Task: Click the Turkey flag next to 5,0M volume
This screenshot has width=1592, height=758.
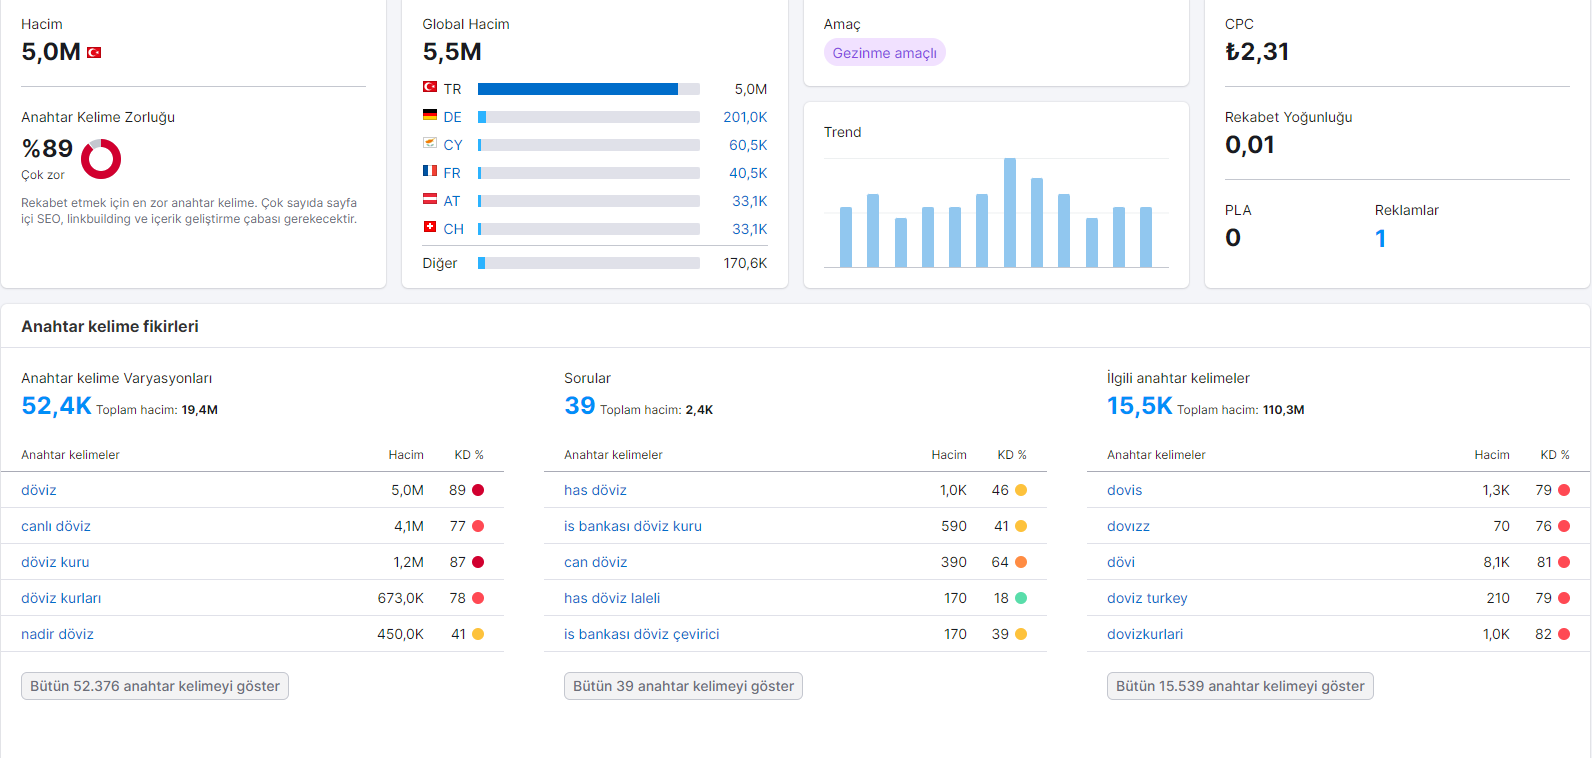Action: coord(94,52)
